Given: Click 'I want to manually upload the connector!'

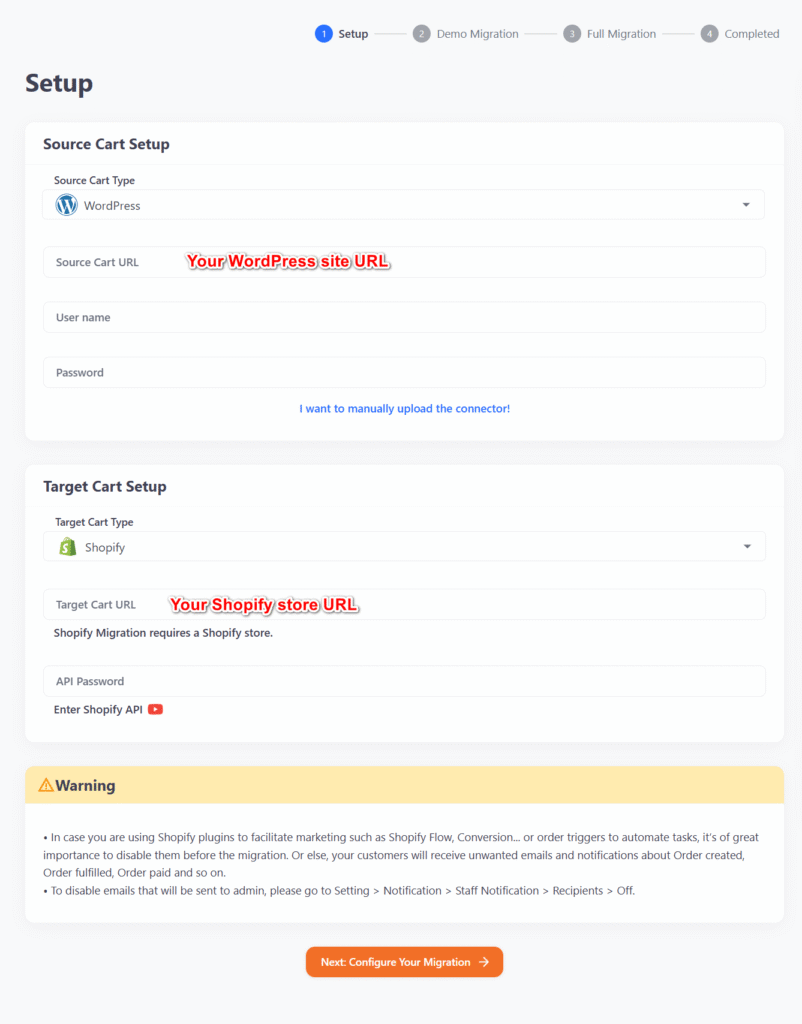Looking at the screenshot, I should coord(404,408).
